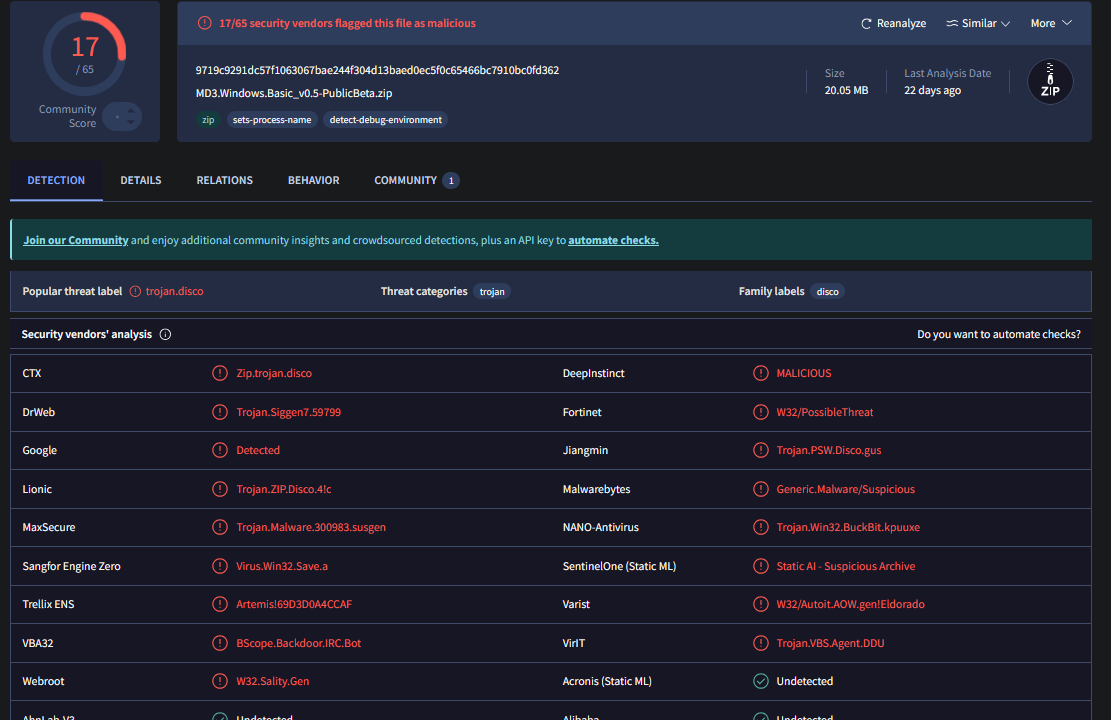Click detection Static AI - Suspicious Archive
This screenshot has width=1111, height=720.
point(846,566)
